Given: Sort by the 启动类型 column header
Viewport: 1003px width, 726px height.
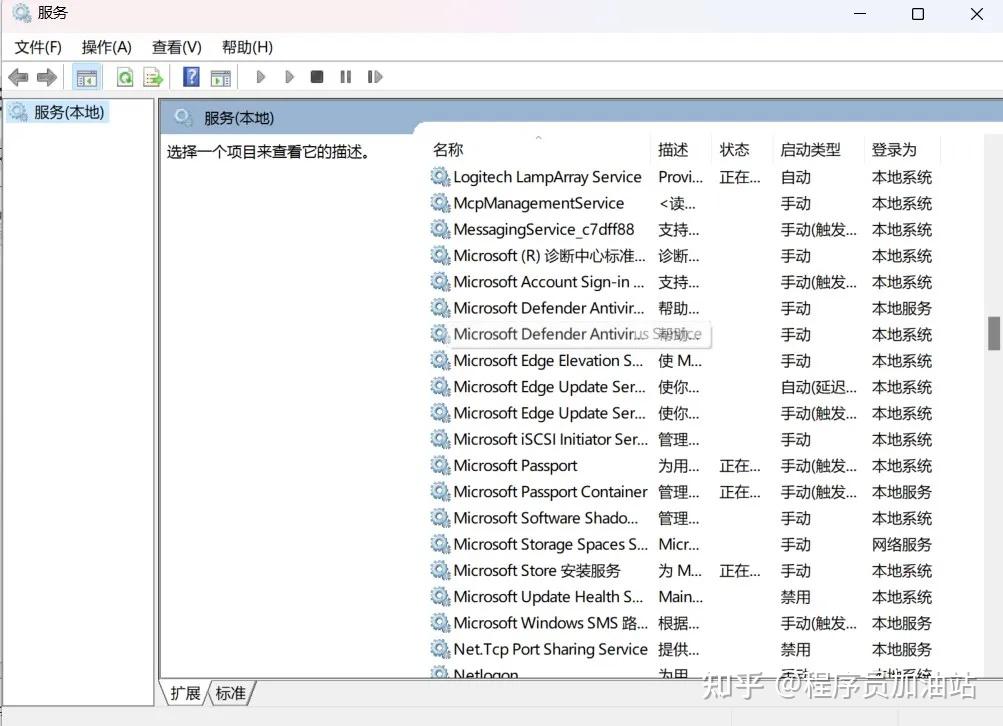Looking at the screenshot, I should tap(818, 150).
